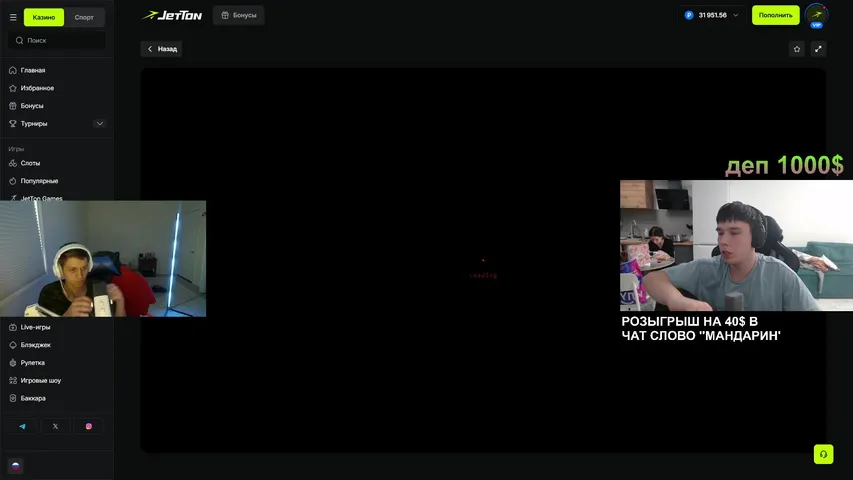The height and width of the screenshot is (480, 853).
Task: Open the Telegram social link
Action: point(23,426)
